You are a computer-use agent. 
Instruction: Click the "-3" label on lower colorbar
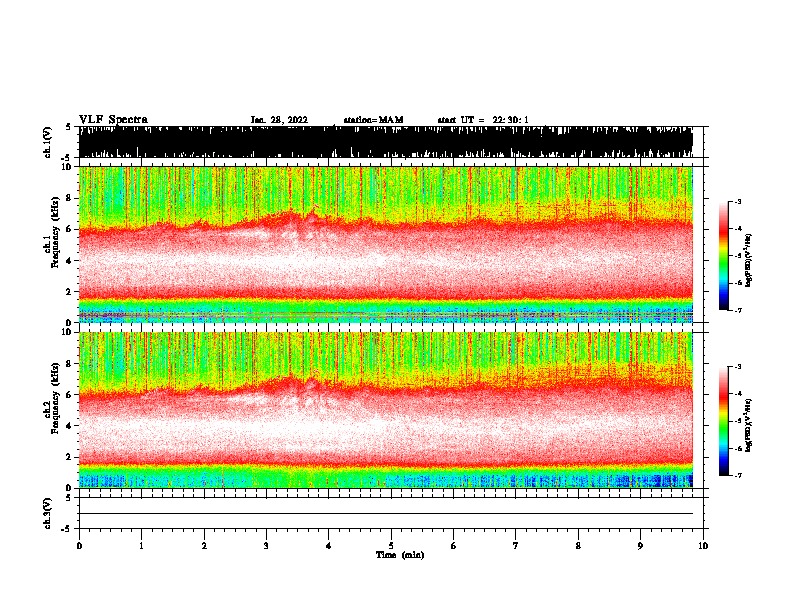pyautogui.click(x=737, y=367)
